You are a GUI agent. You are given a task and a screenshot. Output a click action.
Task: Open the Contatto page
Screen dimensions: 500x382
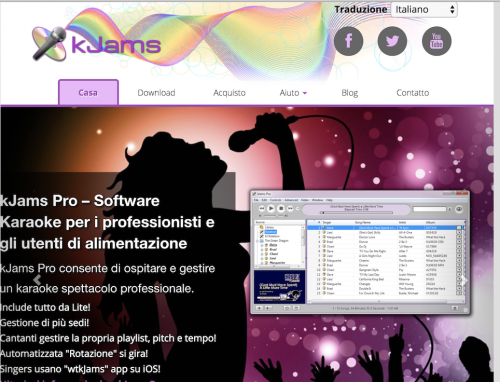point(413,93)
